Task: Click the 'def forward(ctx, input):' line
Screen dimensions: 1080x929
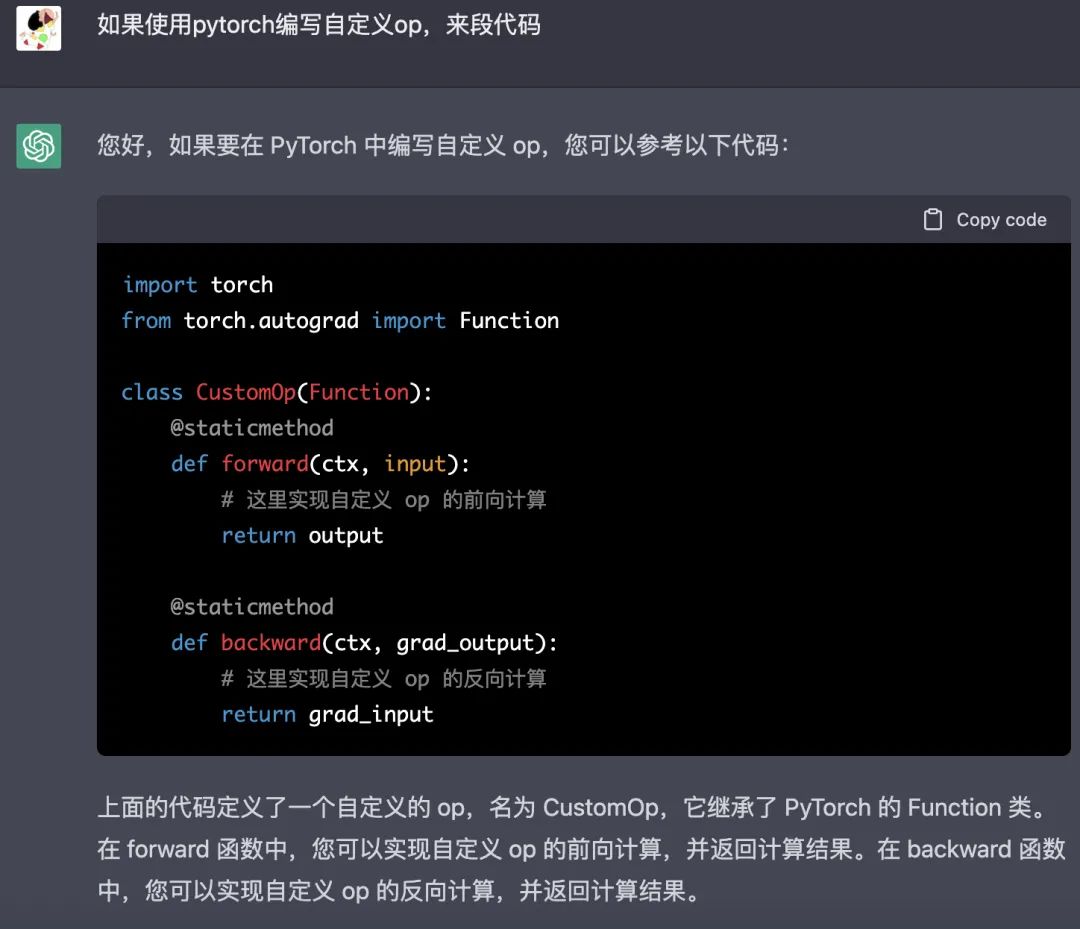Action: (320, 464)
